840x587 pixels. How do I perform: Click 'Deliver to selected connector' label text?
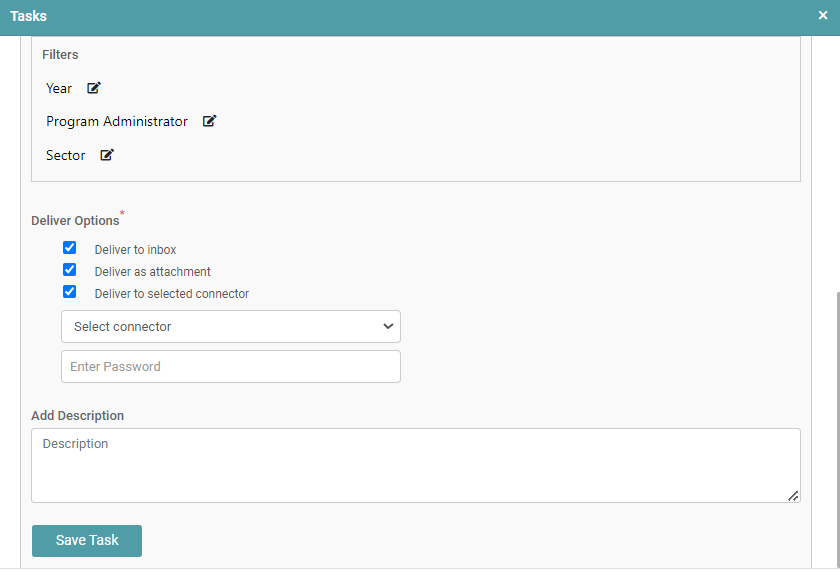[171, 294]
